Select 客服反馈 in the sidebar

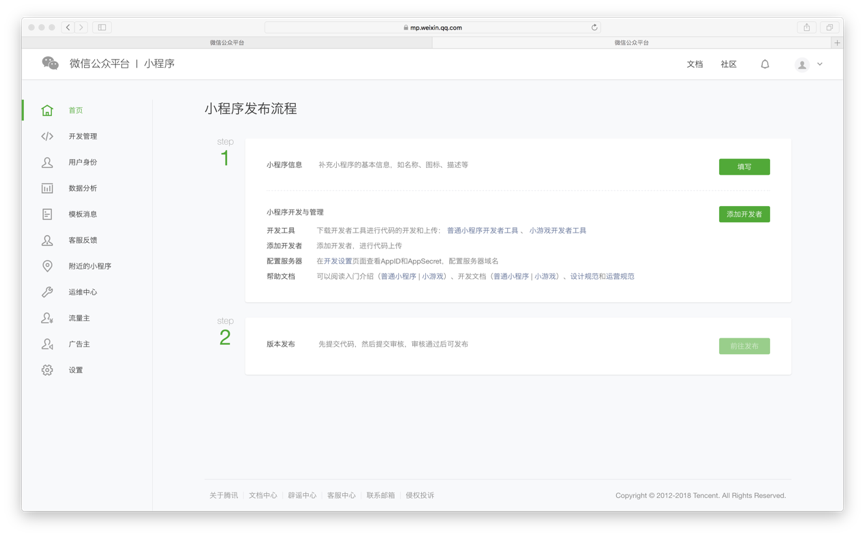point(83,240)
